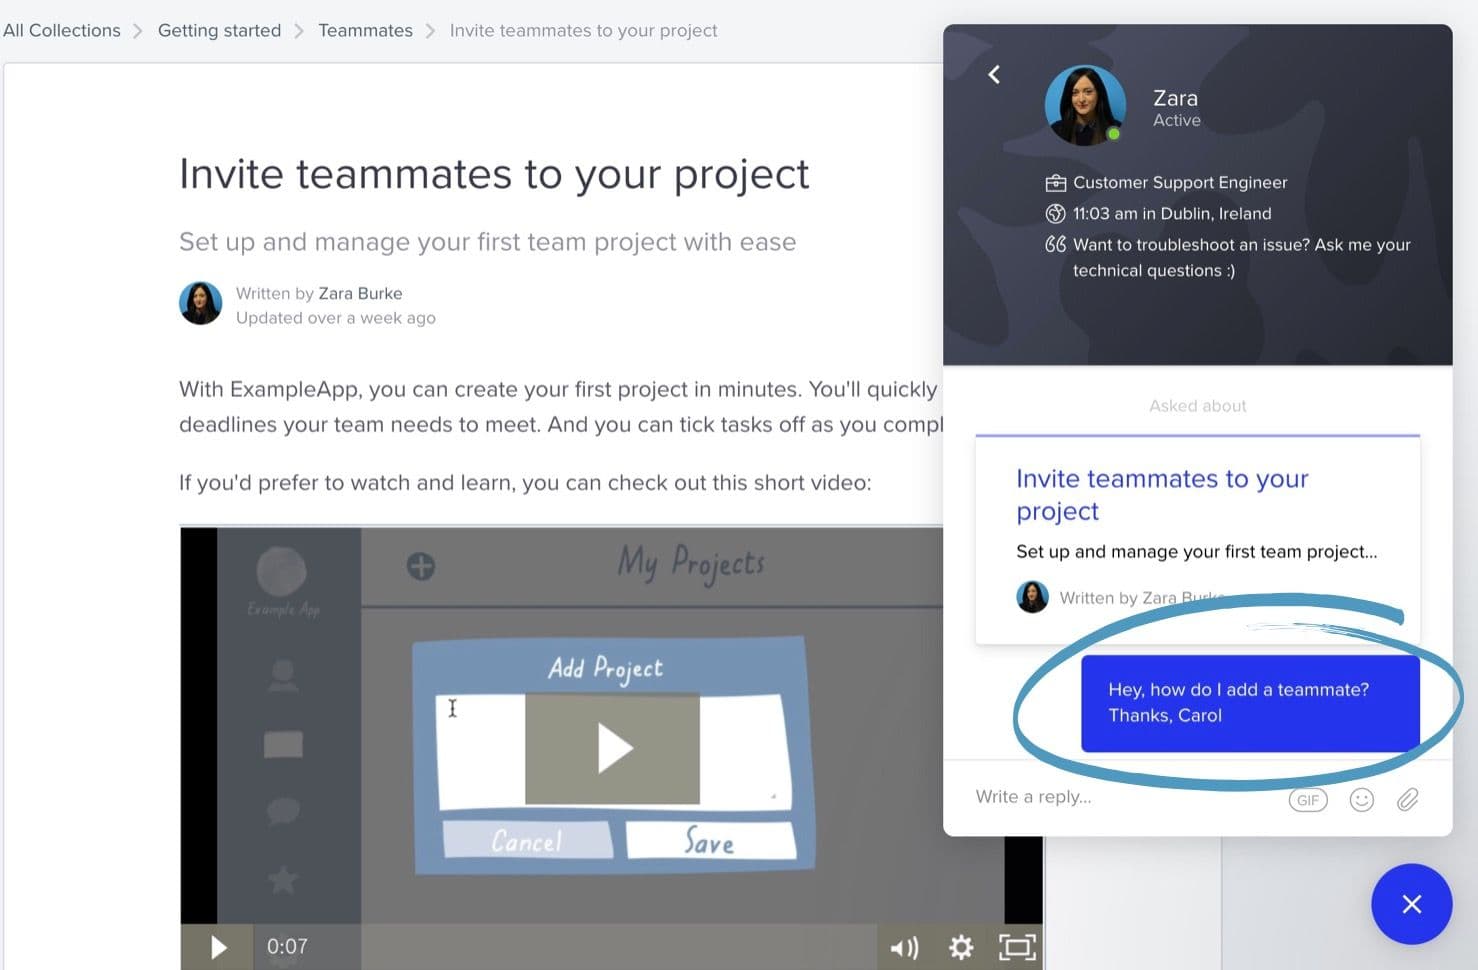Click 'Updated over a week ago' text
1478x970 pixels.
(x=336, y=318)
